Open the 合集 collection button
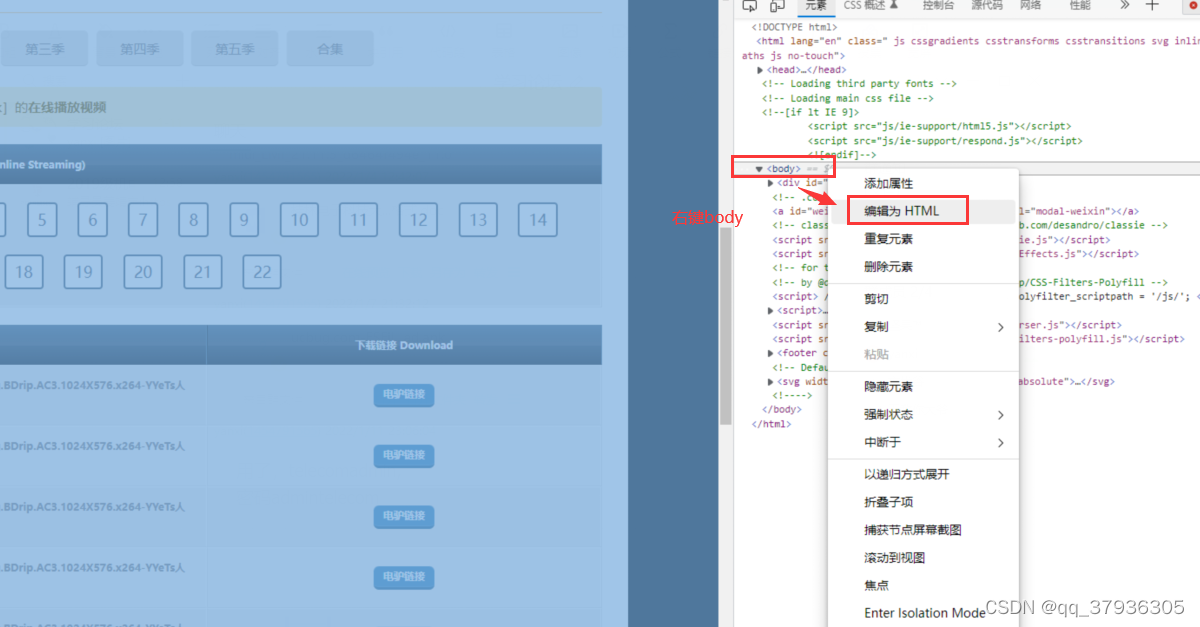 coord(330,48)
